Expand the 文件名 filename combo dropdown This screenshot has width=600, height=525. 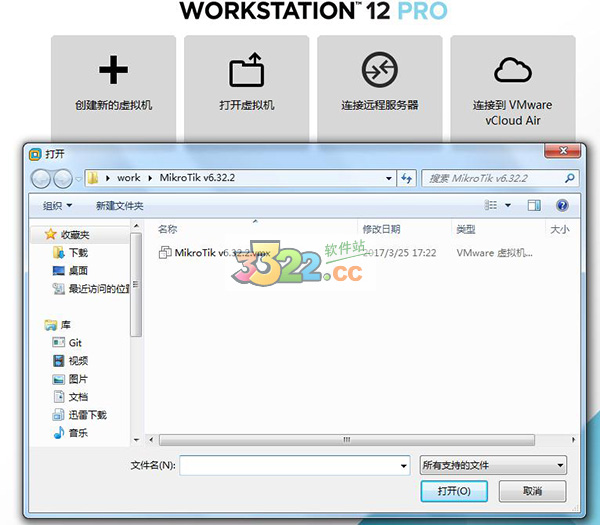click(403, 466)
